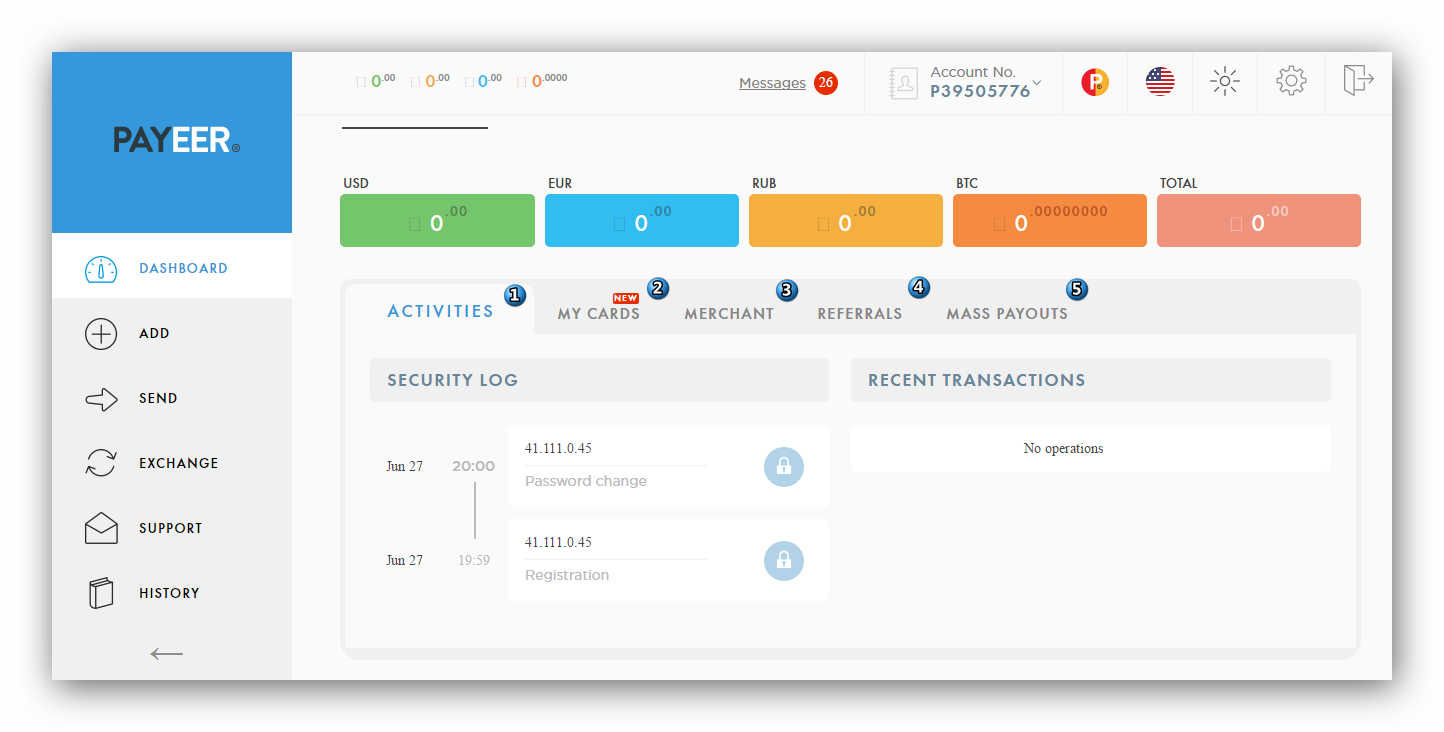This screenshot has width=1444, height=732.
Task: Click the PAYEER logo
Action: click(x=176, y=140)
